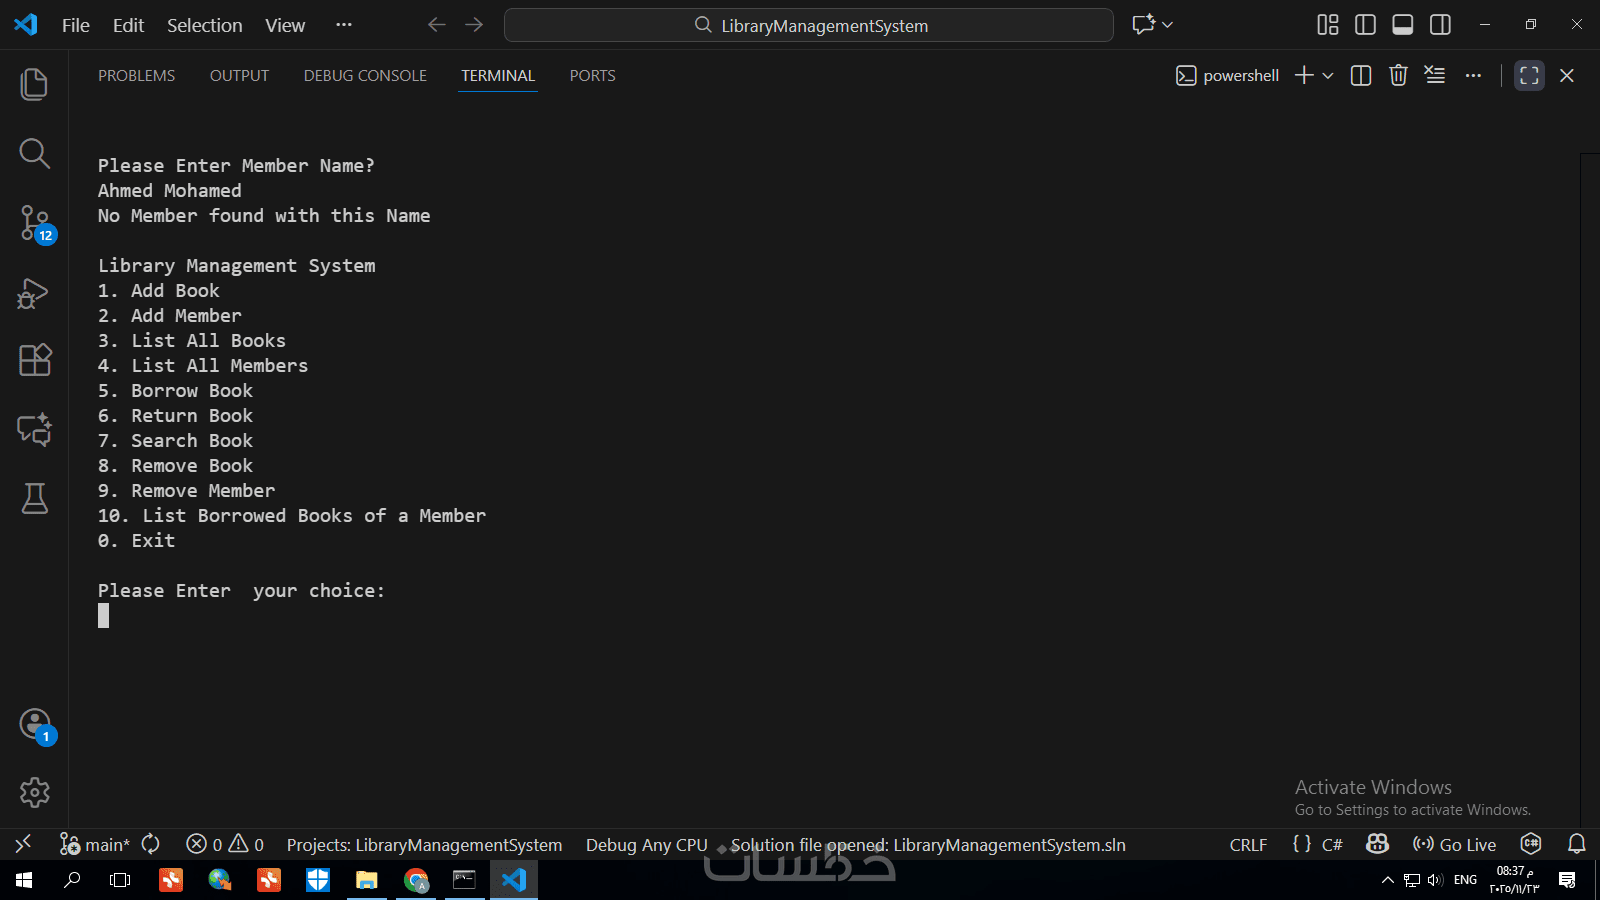The width and height of the screenshot is (1600, 900).
Task: Start Go Live server
Action: pos(1454,844)
